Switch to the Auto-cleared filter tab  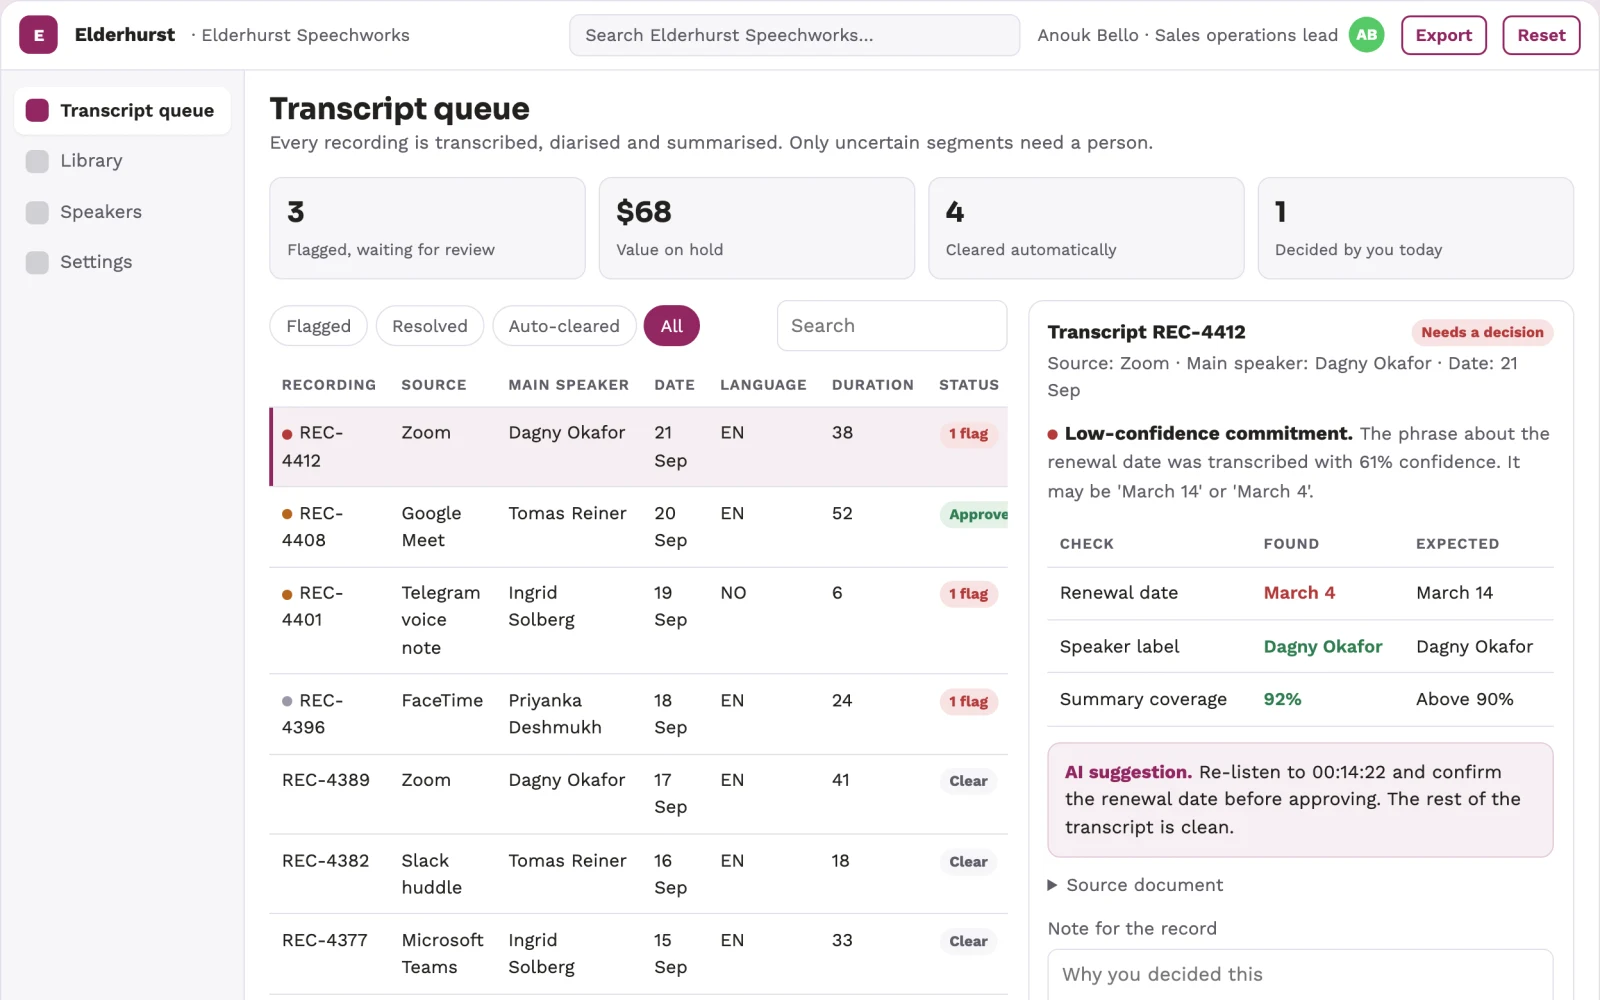(x=564, y=326)
